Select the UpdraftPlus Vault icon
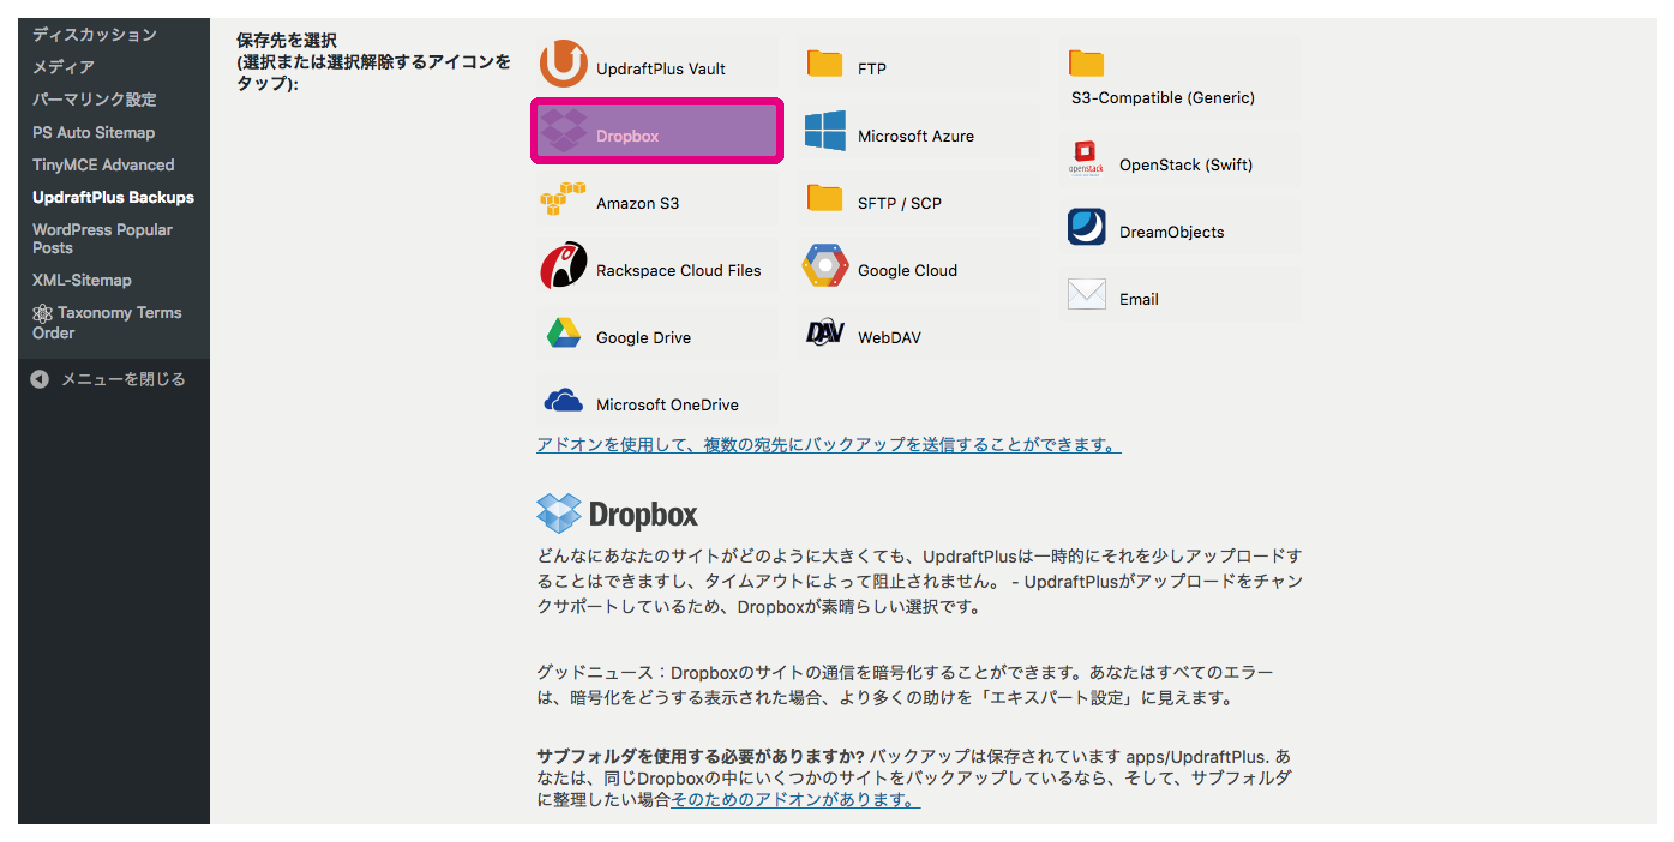Image resolution: width=1674 pixels, height=842 pixels. (x=563, y=64)
